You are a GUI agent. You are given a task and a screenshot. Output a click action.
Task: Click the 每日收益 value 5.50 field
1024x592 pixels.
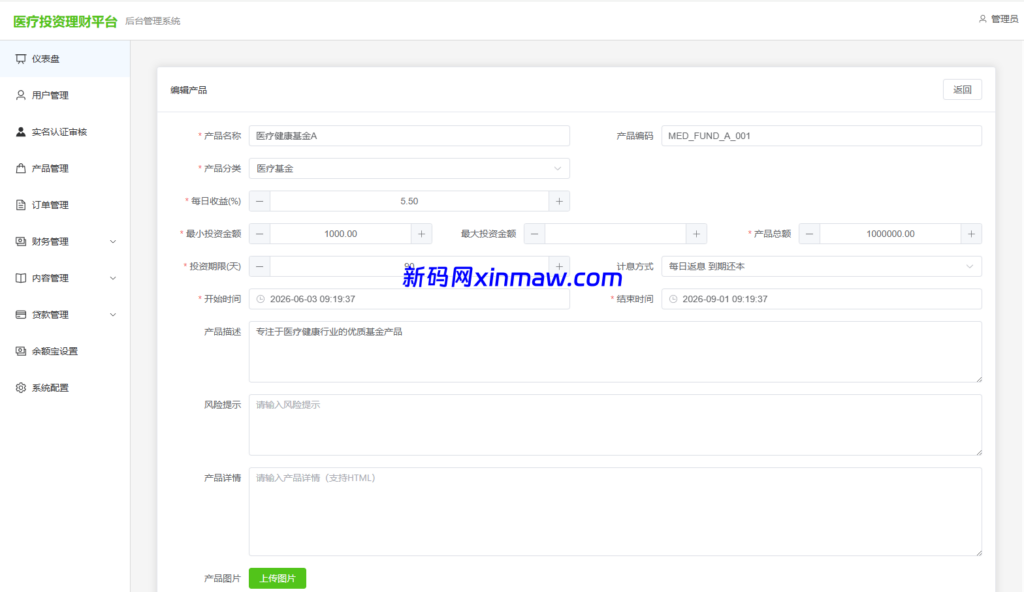tap(409, 201)
